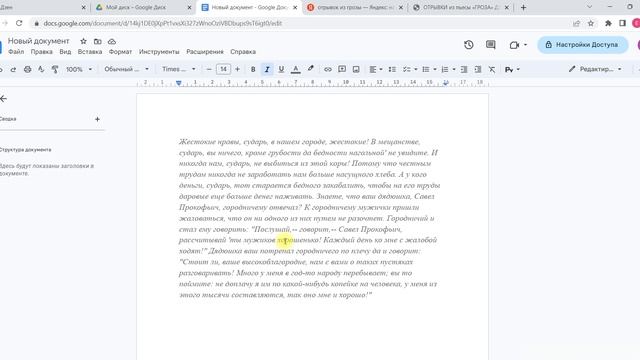Image resolution: width=640 pixels, height=360 pixels.
Task: Turn off italic formatting
Action: pos(267,69)
